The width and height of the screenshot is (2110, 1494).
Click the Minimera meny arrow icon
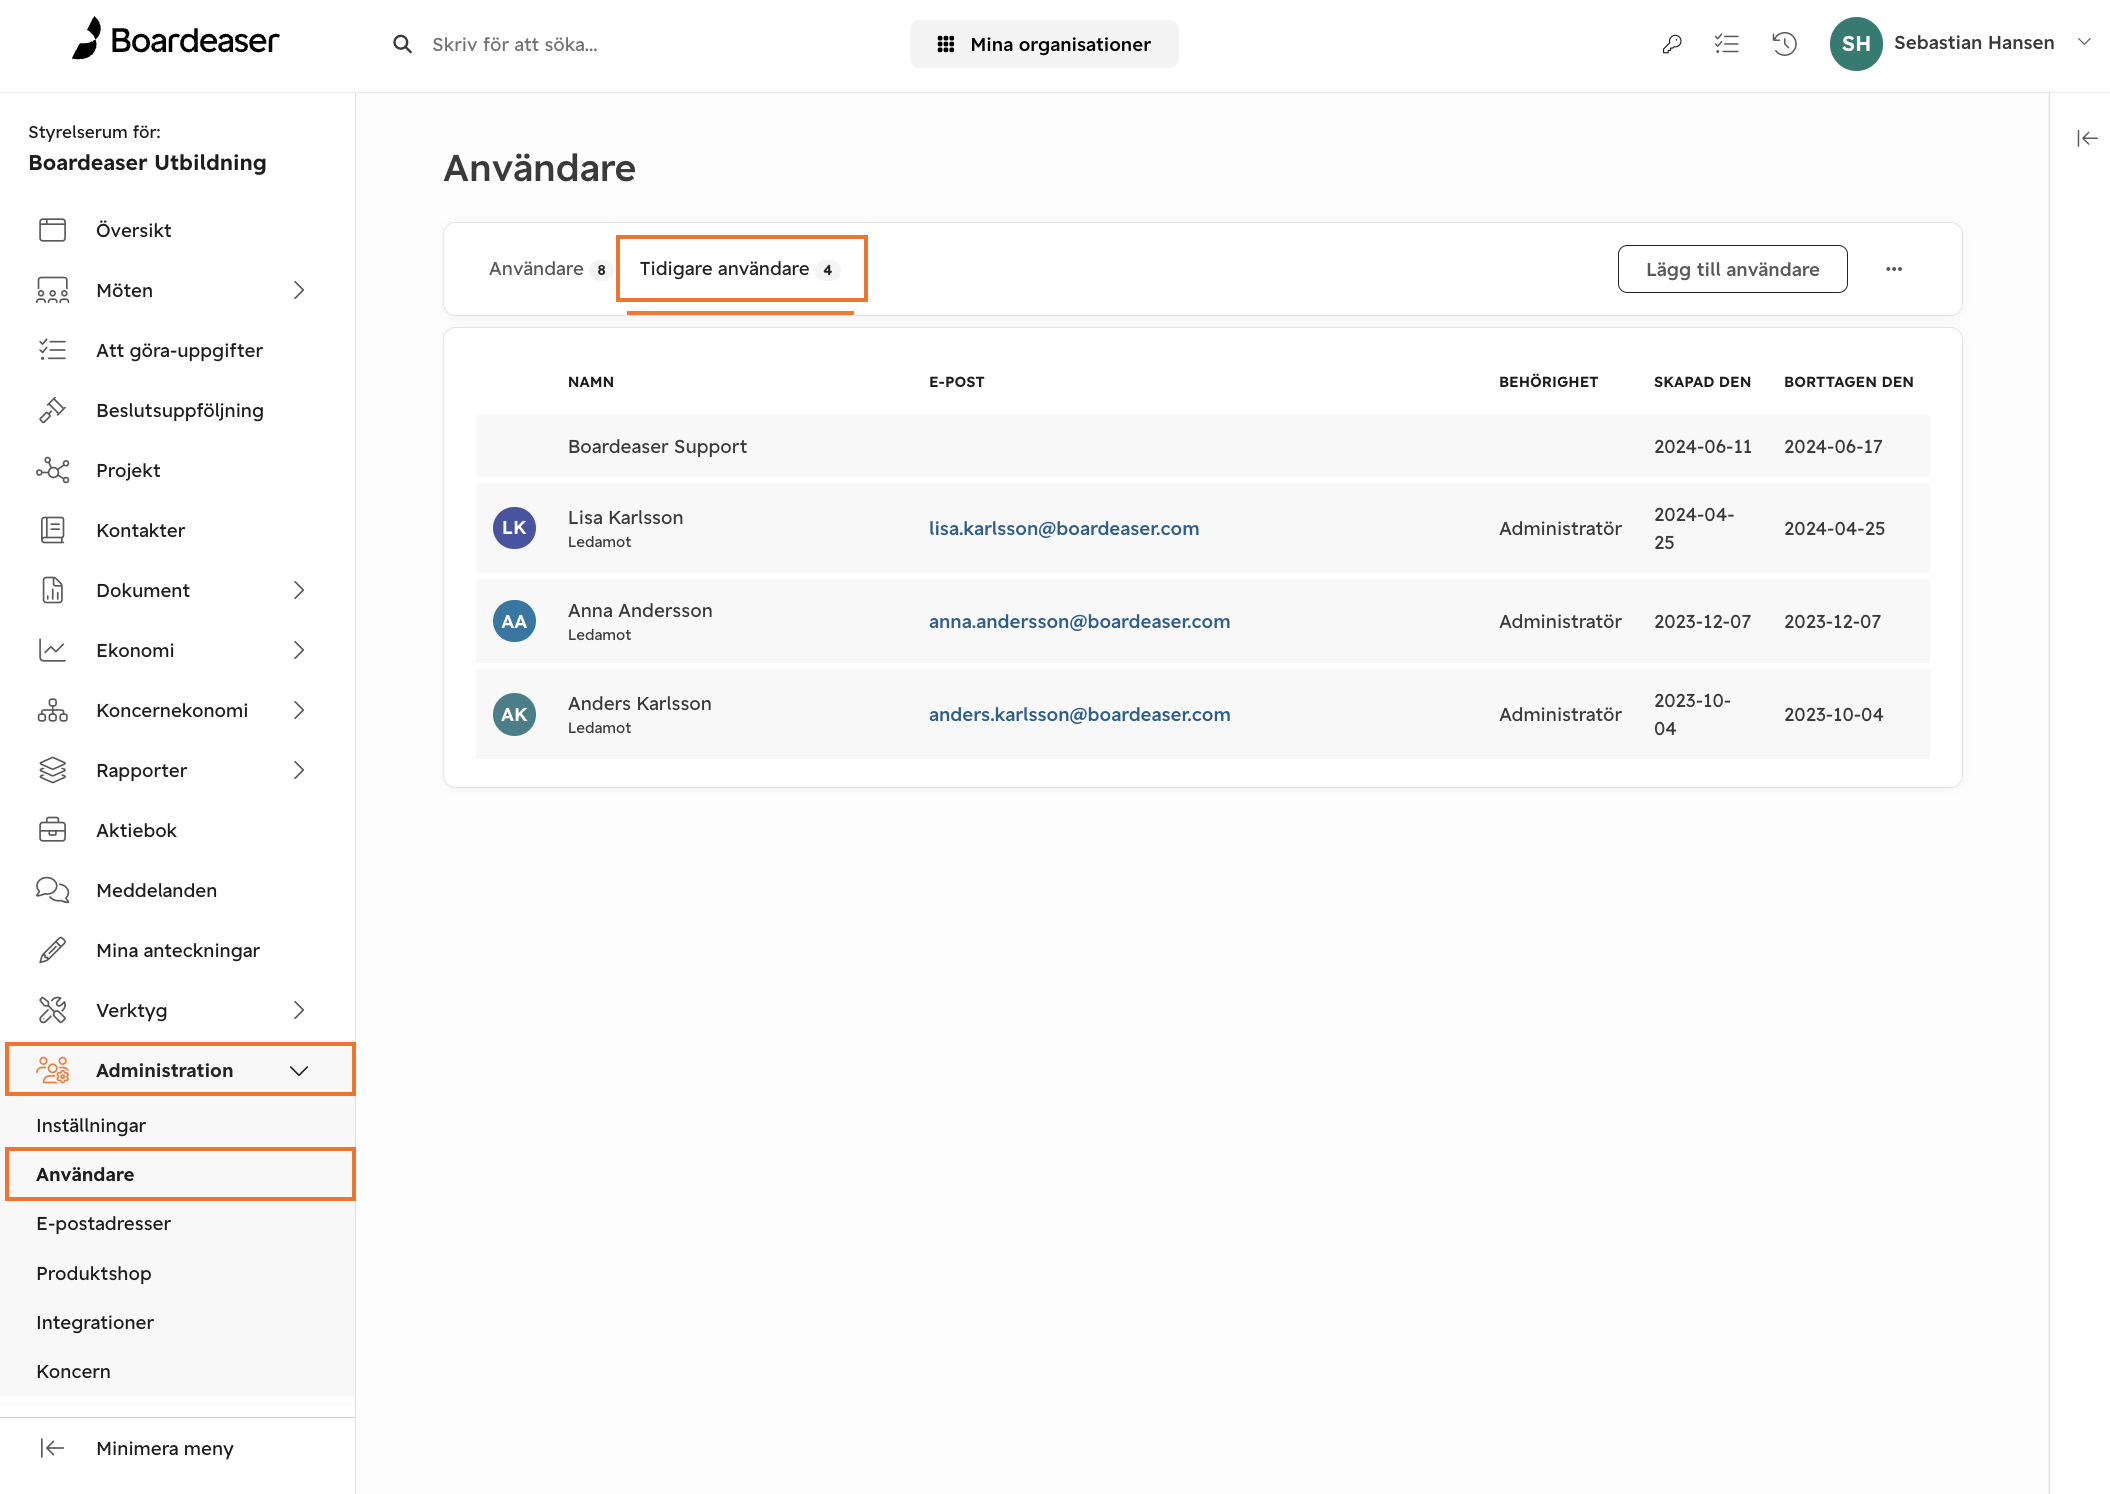point(52,1448)
